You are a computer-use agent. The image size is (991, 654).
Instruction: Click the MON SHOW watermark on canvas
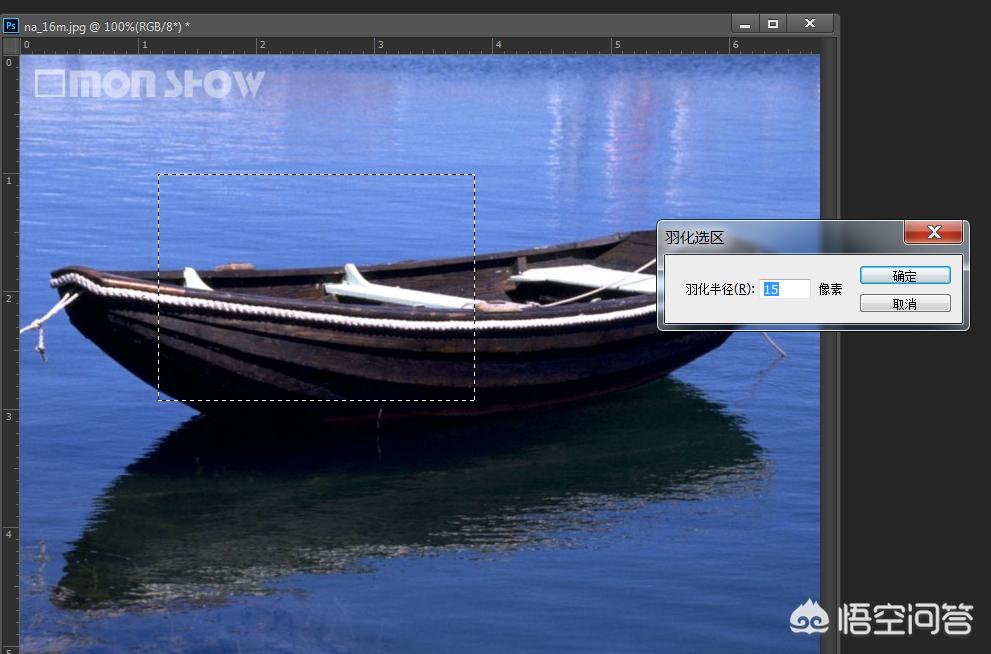coord(150,84)
